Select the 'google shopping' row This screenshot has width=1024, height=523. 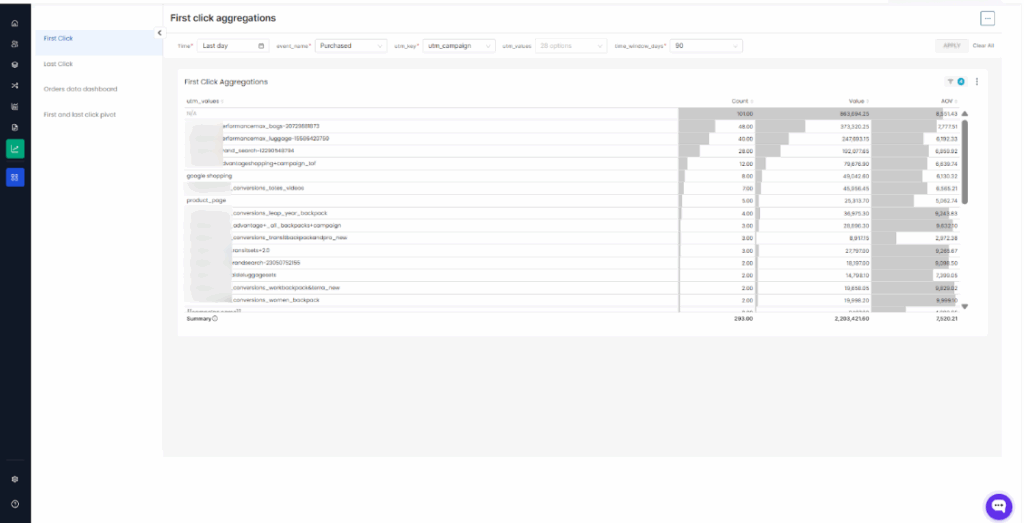(x=572, y=176)
